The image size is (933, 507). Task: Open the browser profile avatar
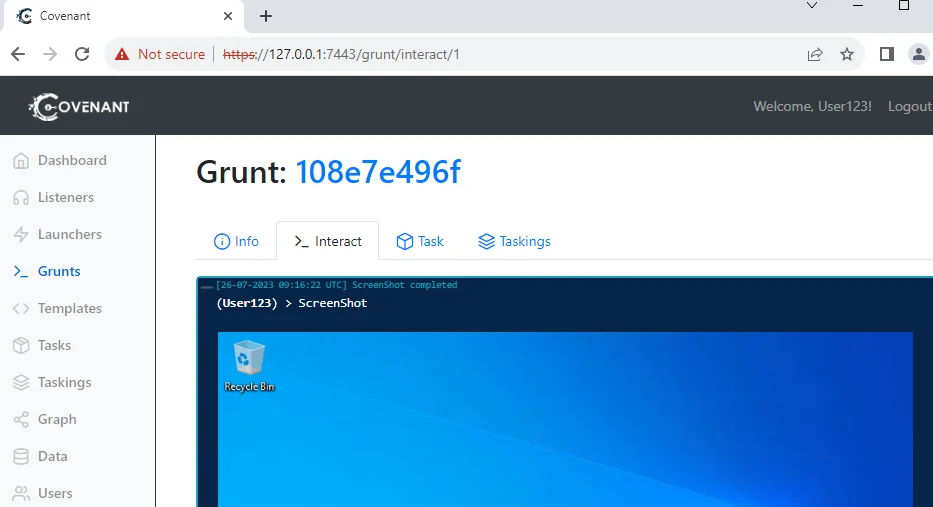point(919,54)
